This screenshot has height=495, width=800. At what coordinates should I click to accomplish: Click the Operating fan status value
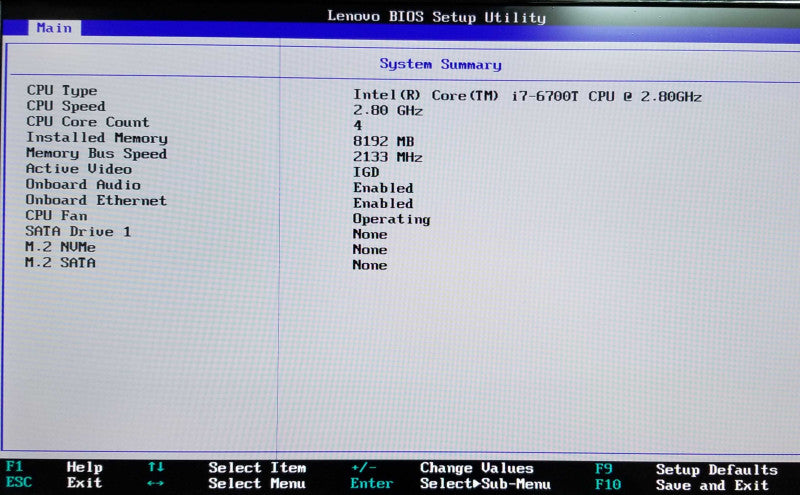click(x=392, y=219)
